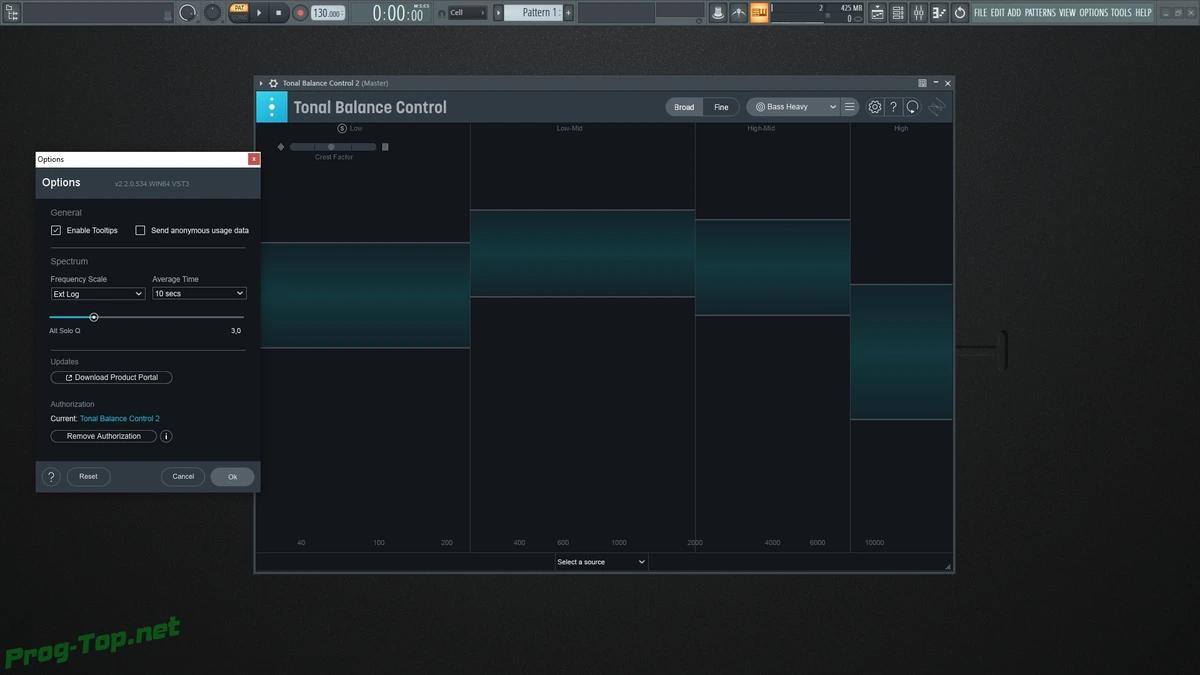Open the Channel rack icon
Viewport: 1200px width, 675px height.
coord(898,12)
